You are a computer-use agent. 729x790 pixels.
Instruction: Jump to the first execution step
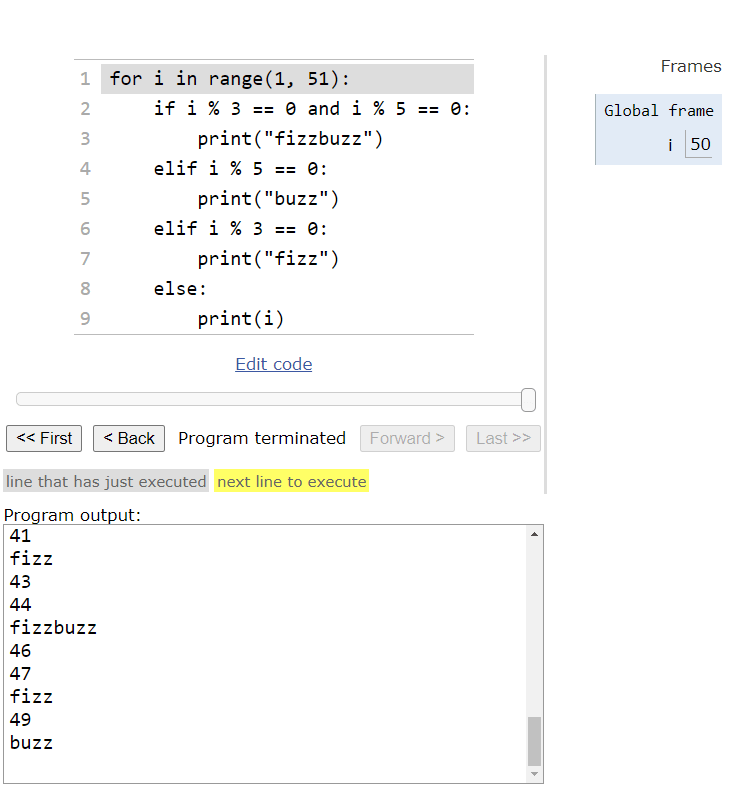click(44, 438)
